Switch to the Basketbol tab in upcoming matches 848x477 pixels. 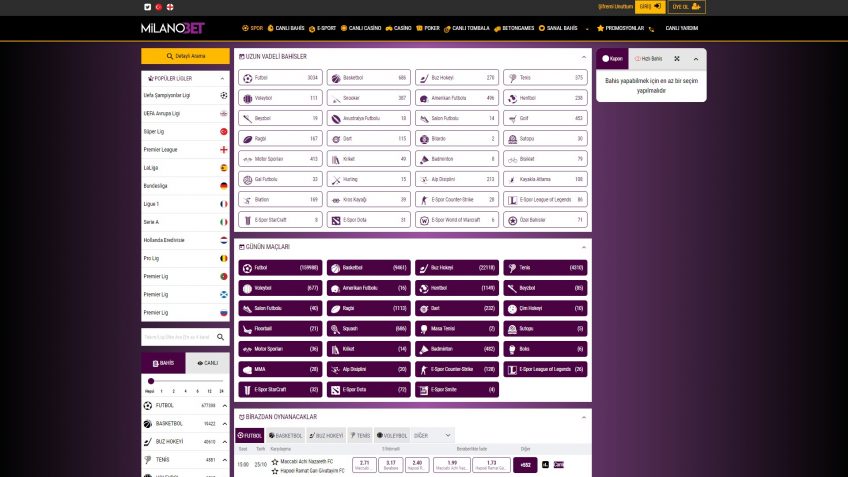[x=285, y=436]
